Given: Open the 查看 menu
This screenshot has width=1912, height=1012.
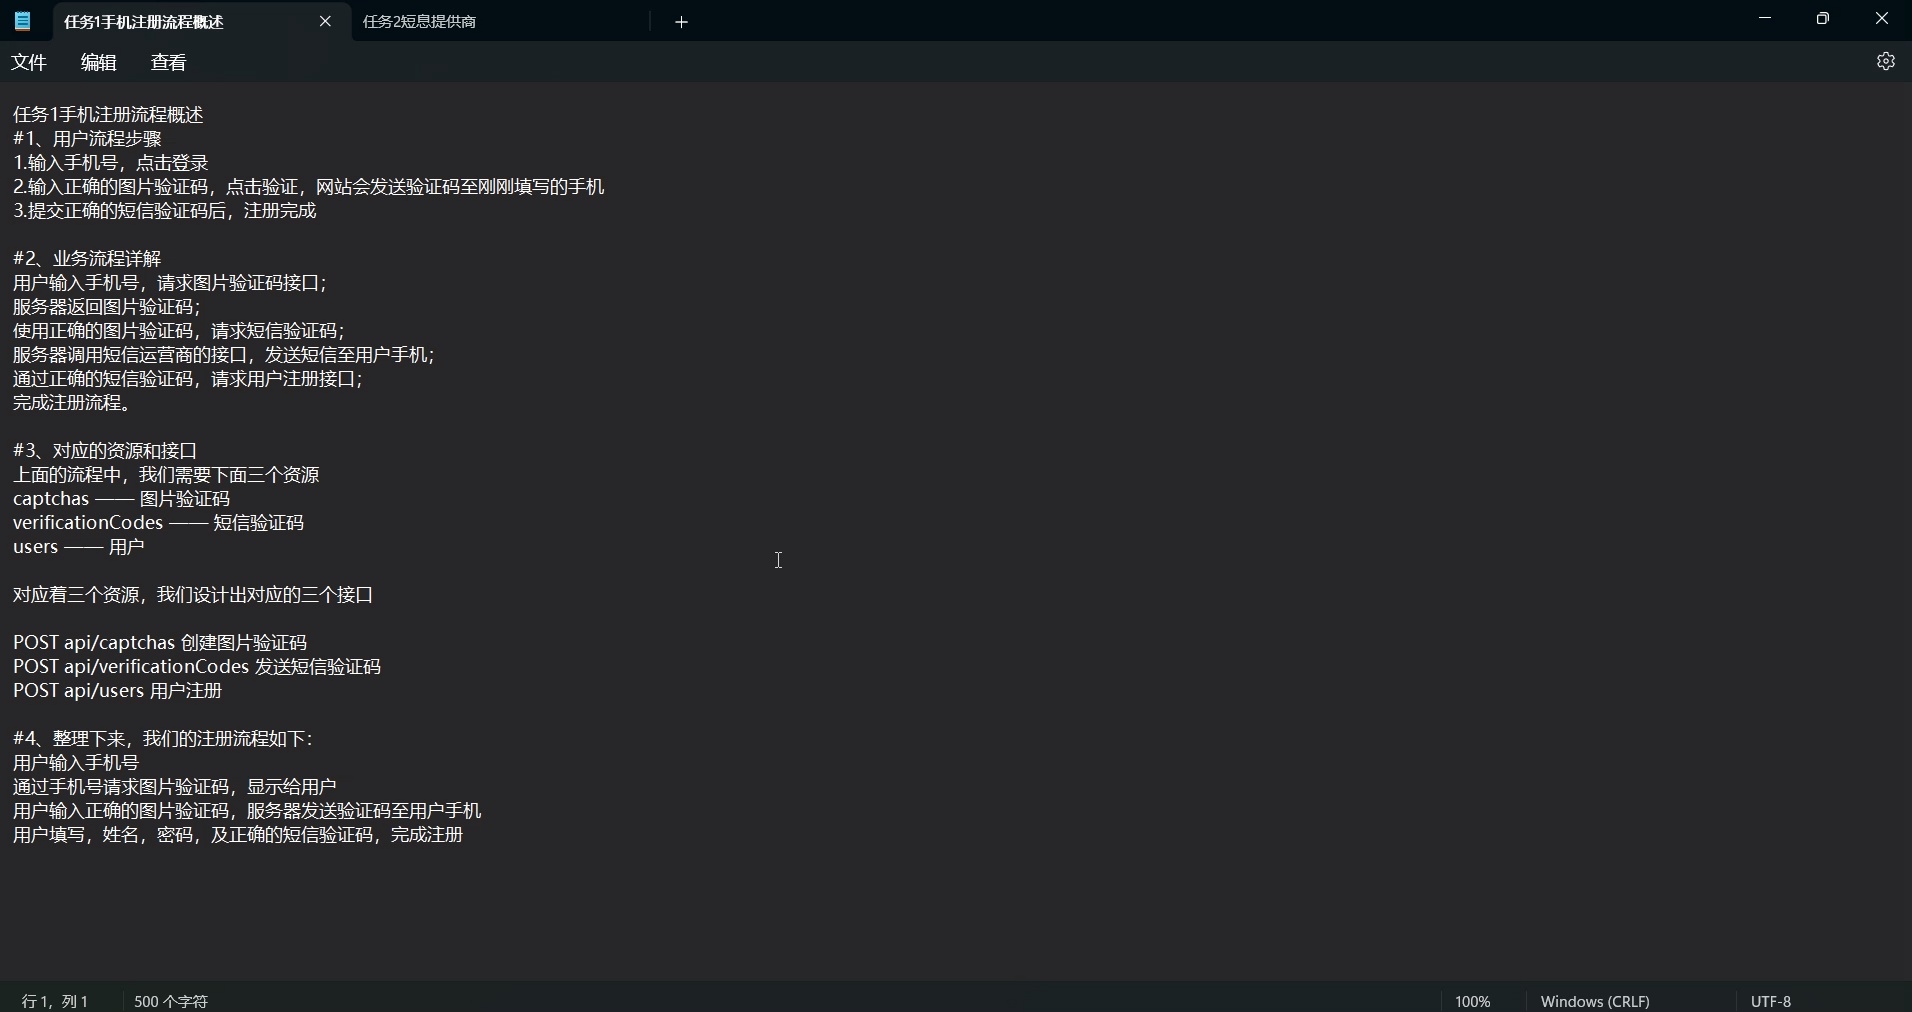Looking at the screenshot, I should pyautogui.click(x=168, y=61).
